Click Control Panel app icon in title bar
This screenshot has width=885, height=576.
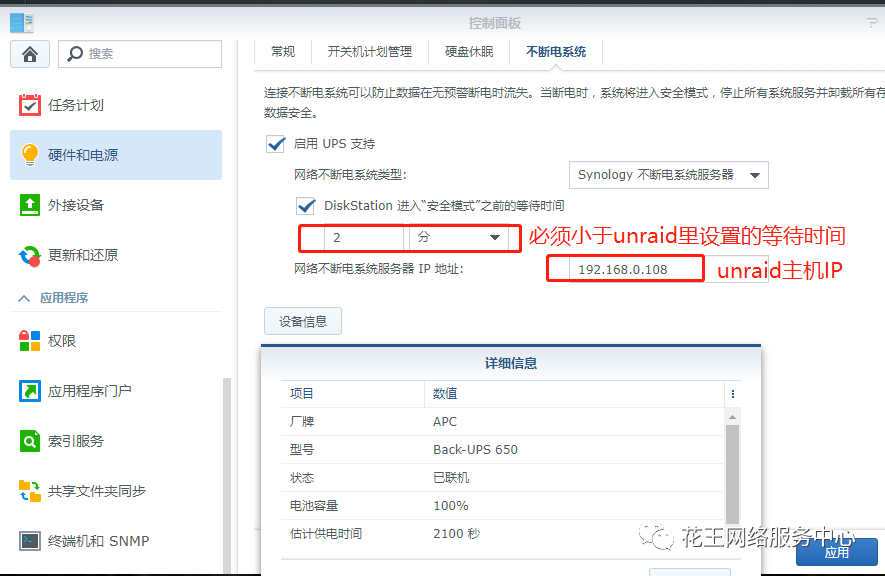[x=22, y=23]
